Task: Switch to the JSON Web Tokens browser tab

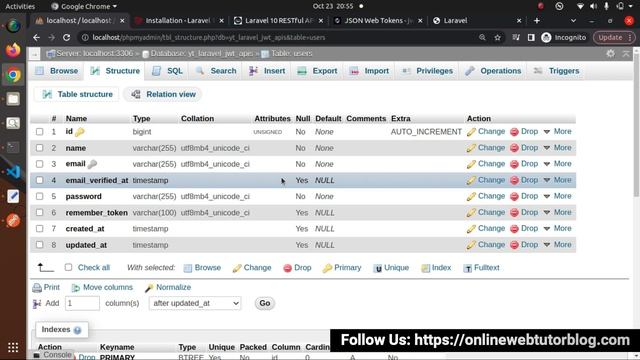Action: coord(377,20)
